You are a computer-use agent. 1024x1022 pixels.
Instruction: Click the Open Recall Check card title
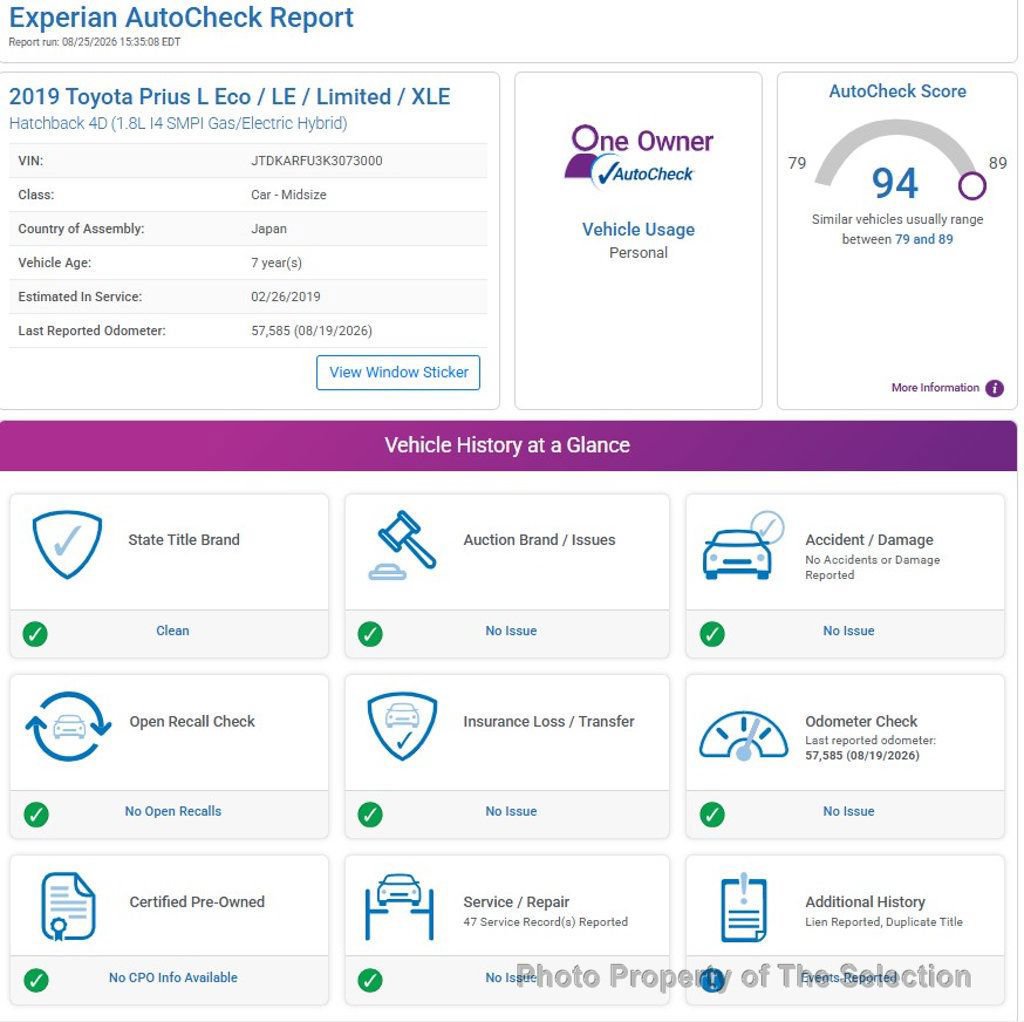click(192, 722)
